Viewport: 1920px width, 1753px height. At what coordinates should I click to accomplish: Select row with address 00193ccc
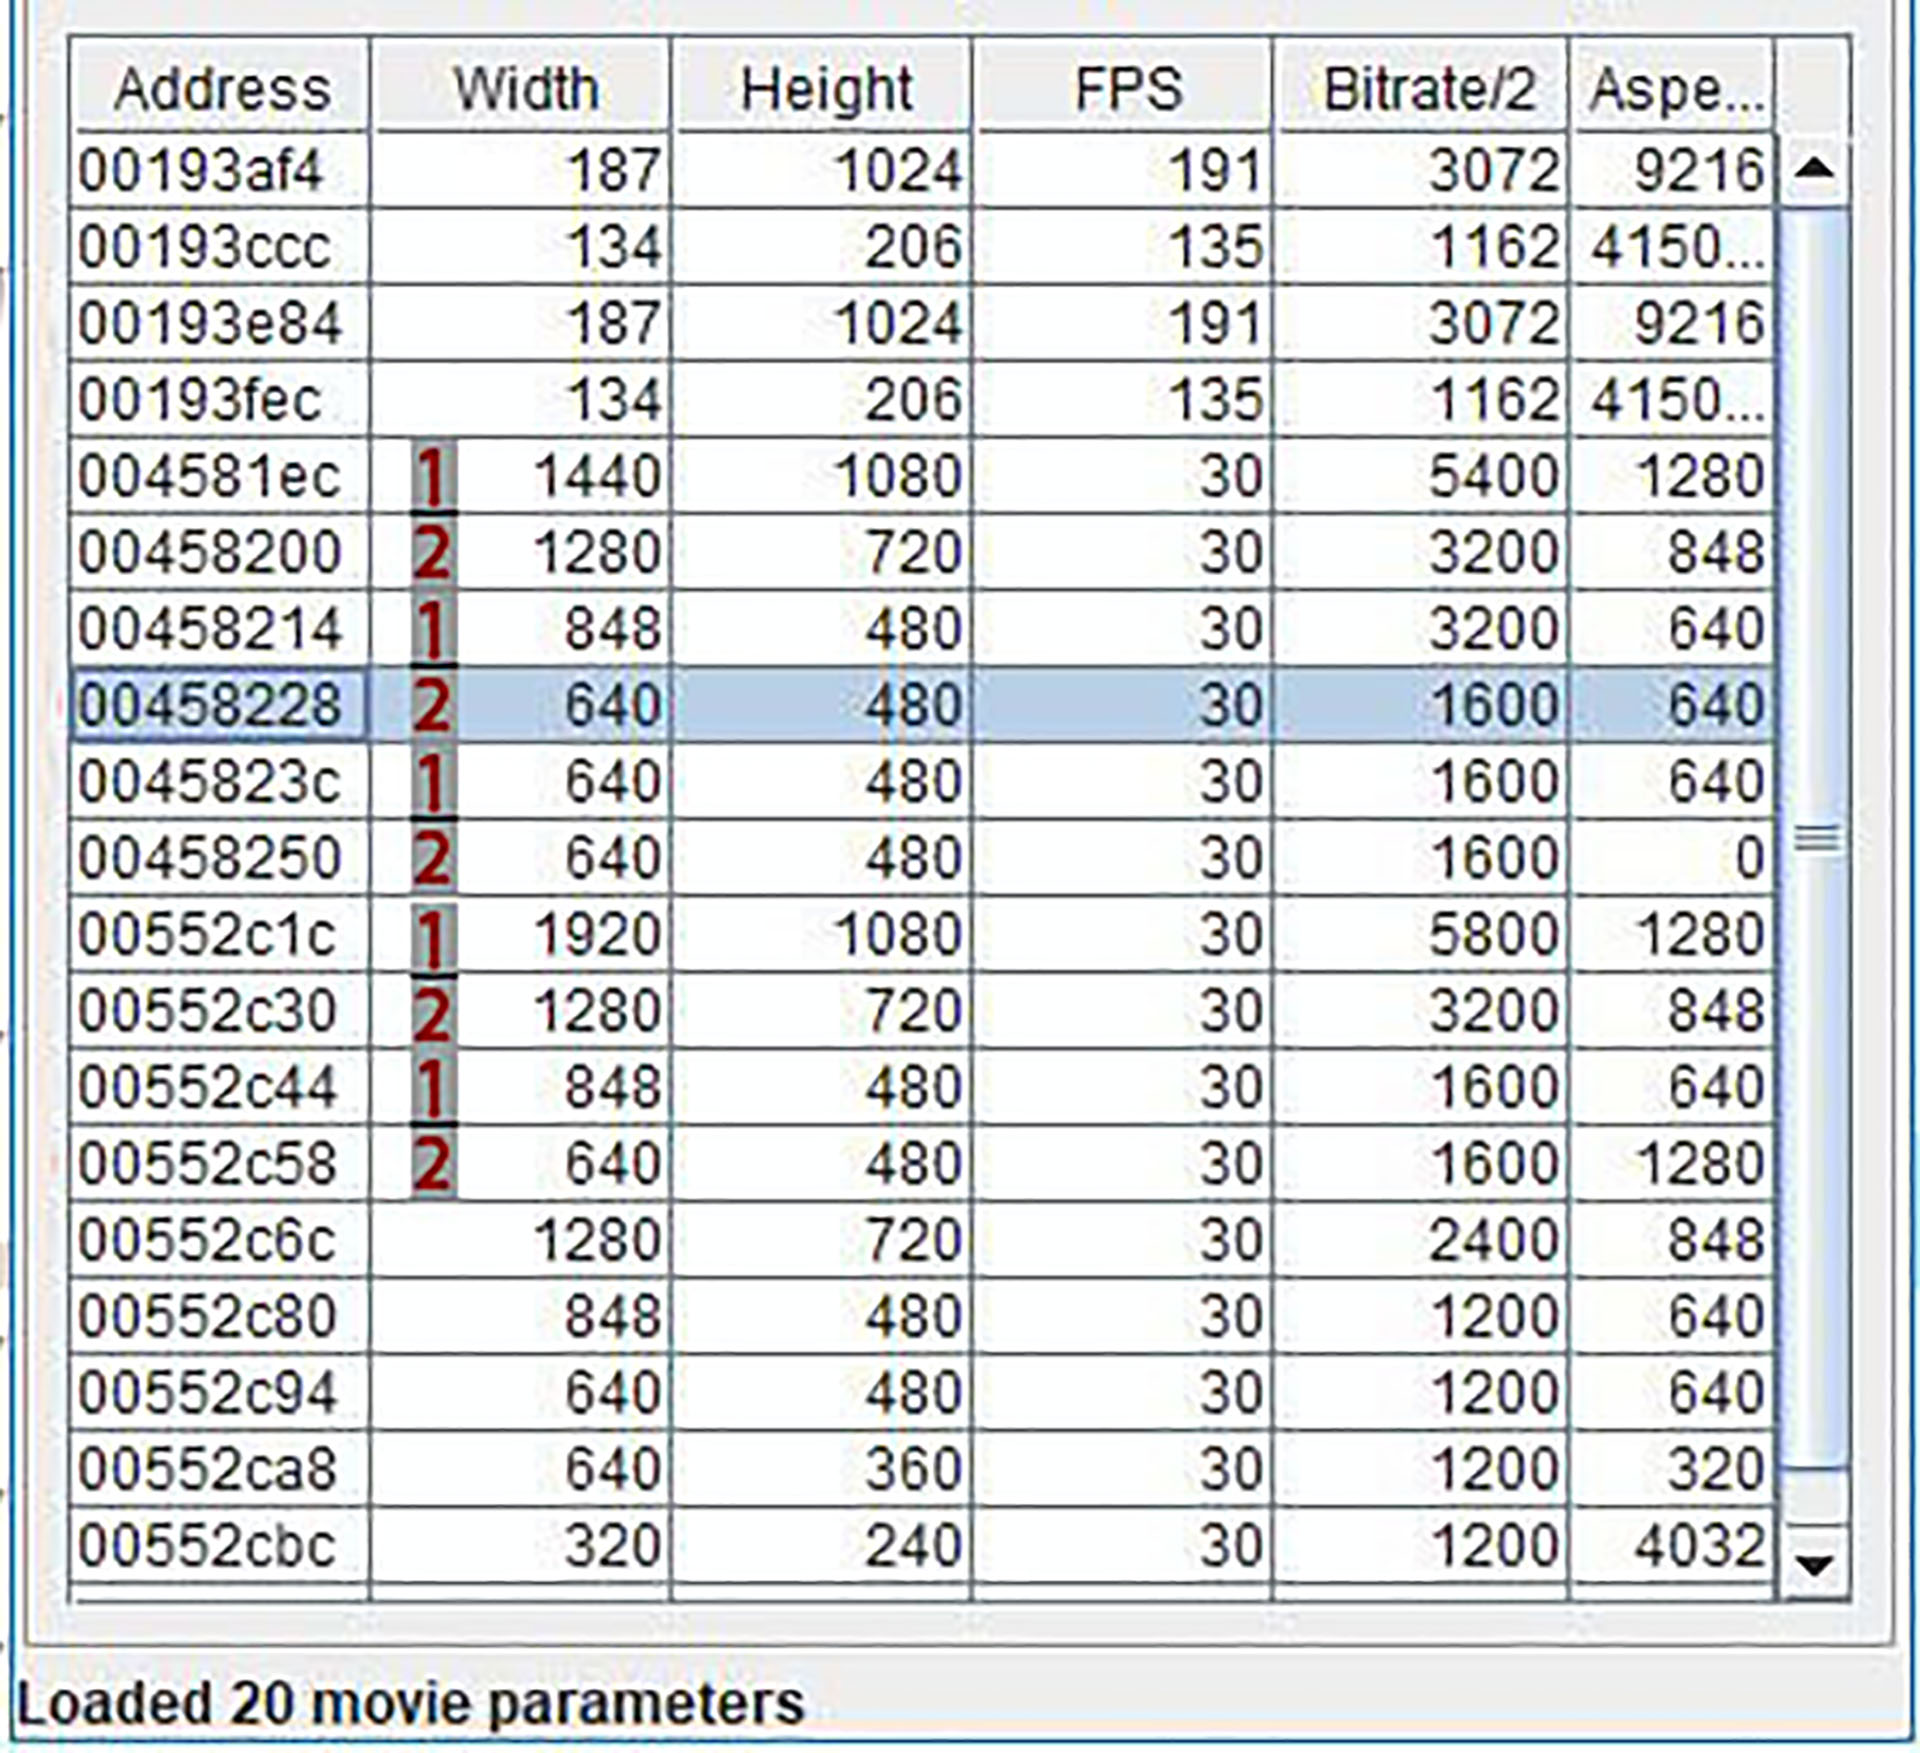[x=204, y=247]
